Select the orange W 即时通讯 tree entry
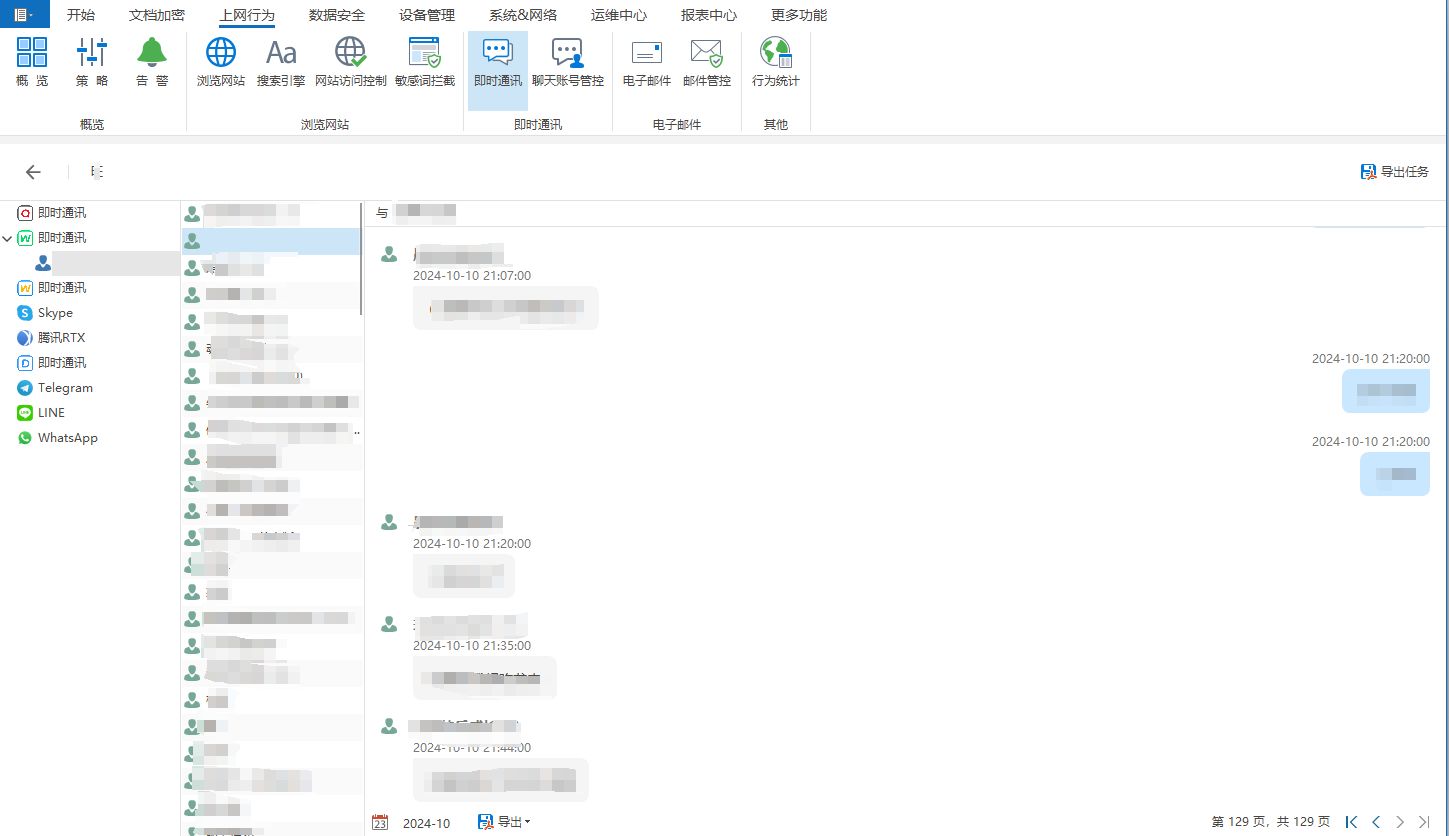 pos(53,287)
